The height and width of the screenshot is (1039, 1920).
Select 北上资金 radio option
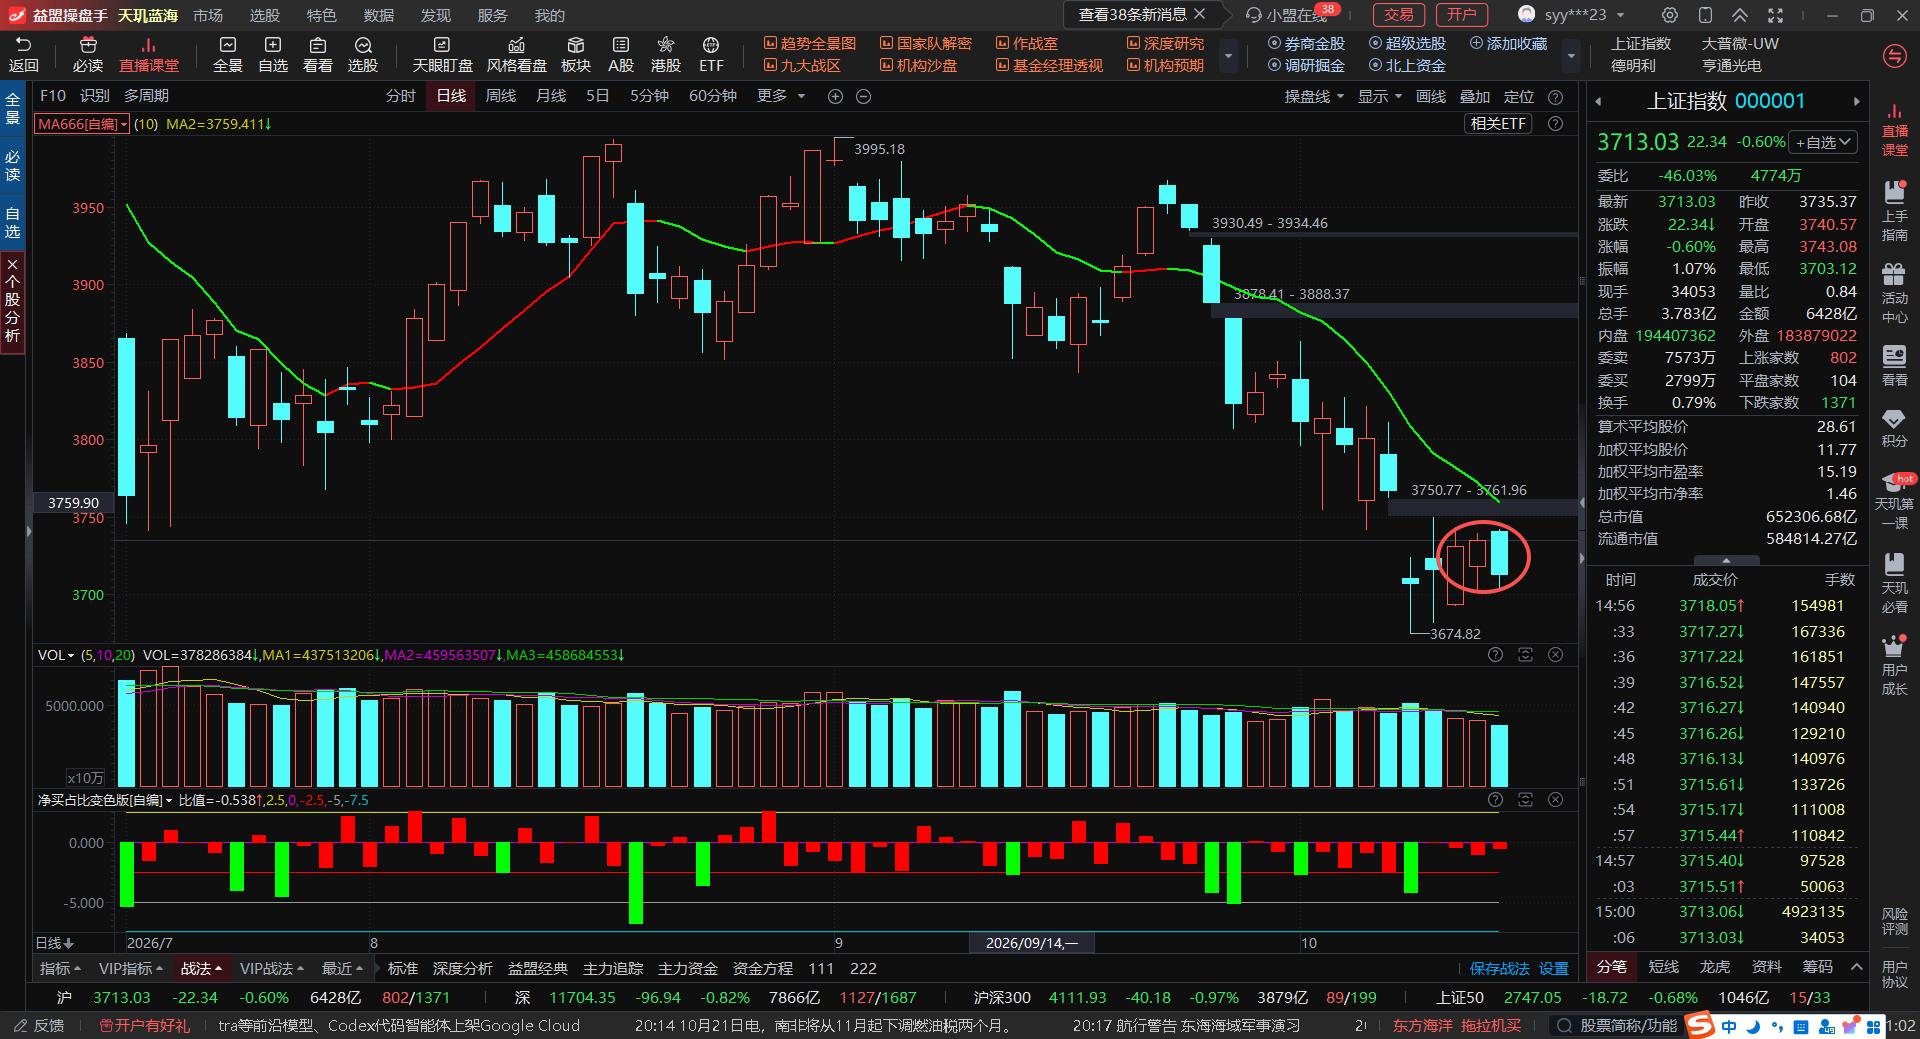[x=1407, y=66]
